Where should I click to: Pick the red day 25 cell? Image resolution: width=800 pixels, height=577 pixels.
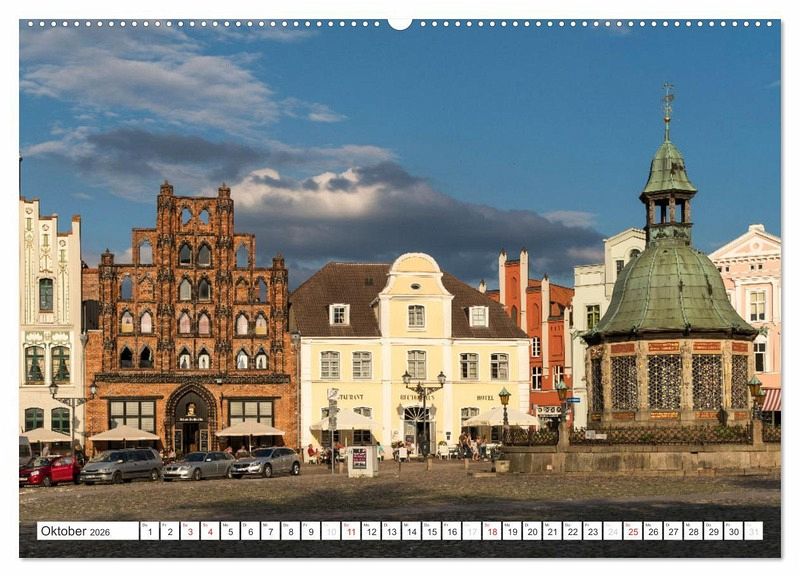click(x=633, y=531)
